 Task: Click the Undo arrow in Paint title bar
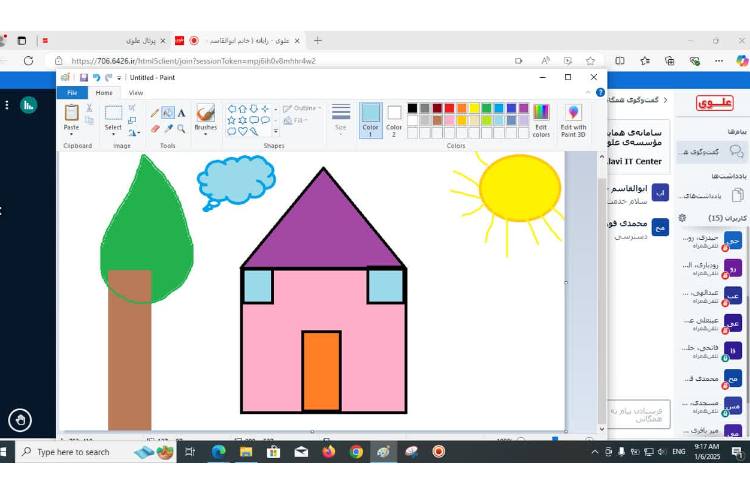click(x=96, y=77)
